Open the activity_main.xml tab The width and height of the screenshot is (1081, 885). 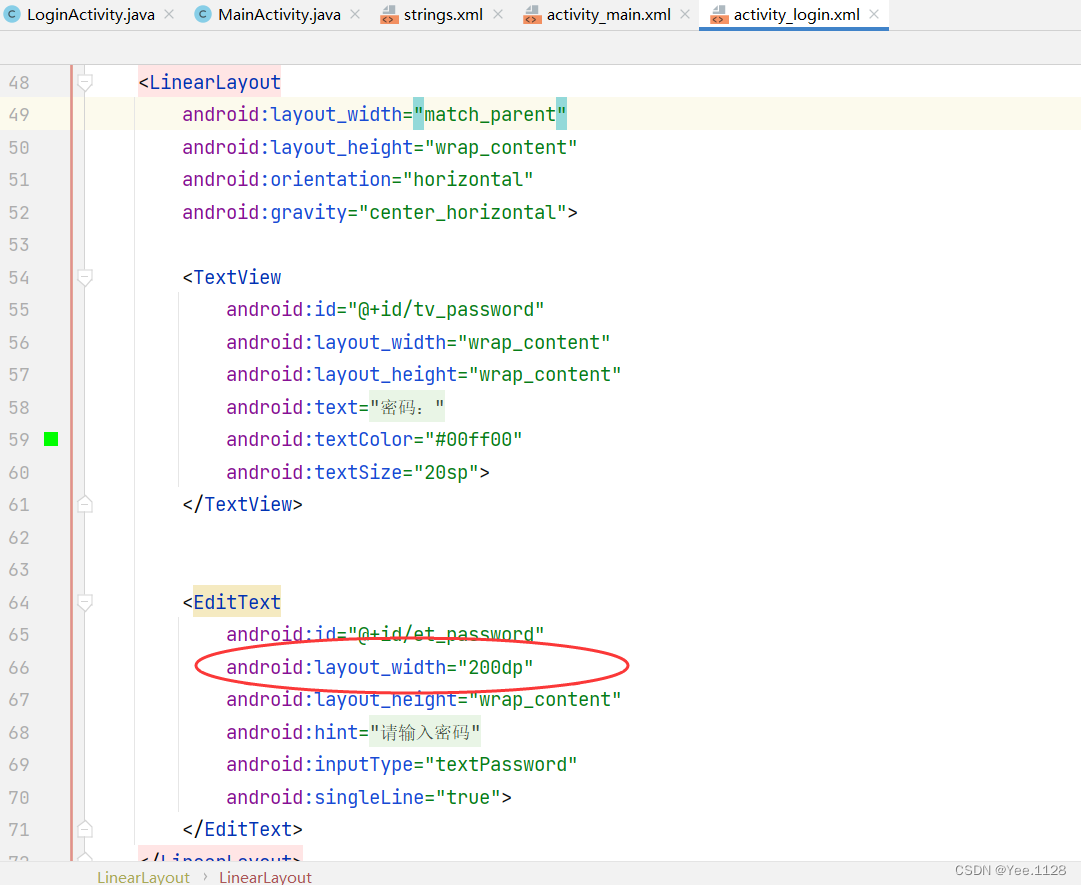pyautogui.click(x=608, y=14)
